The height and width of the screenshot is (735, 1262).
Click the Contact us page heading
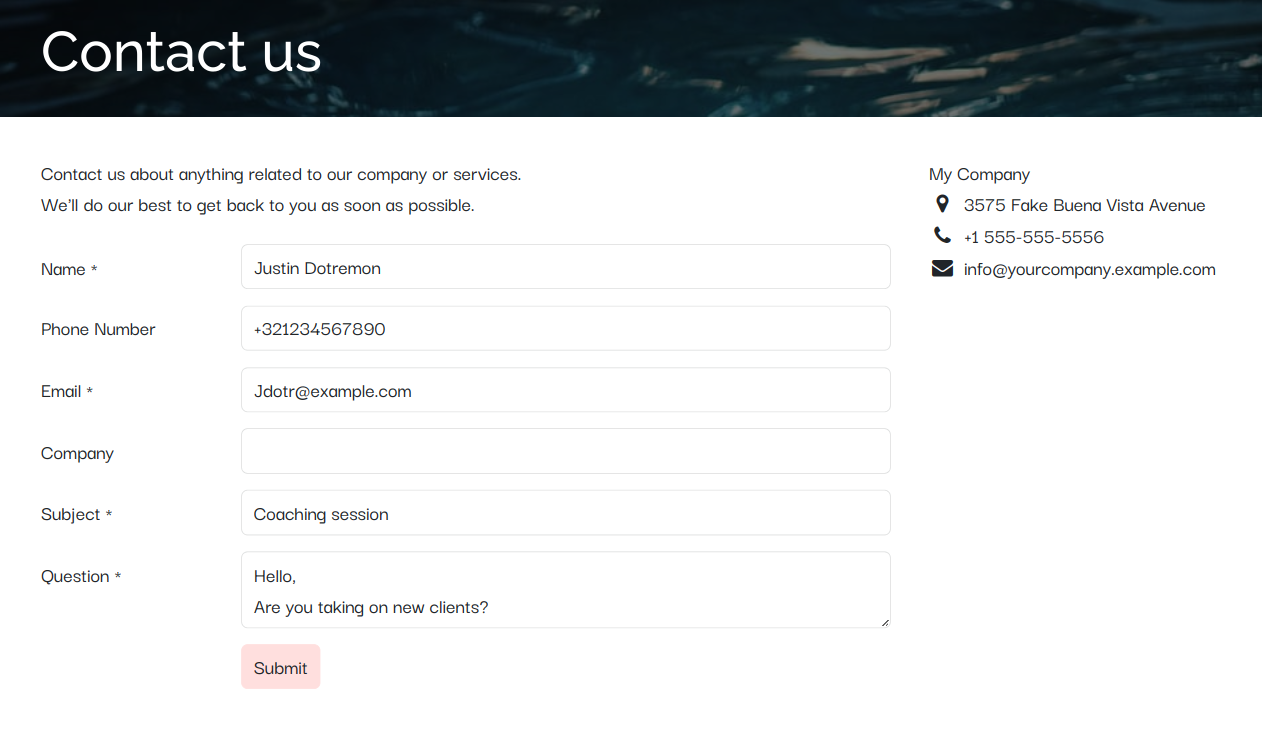[181, 51]
